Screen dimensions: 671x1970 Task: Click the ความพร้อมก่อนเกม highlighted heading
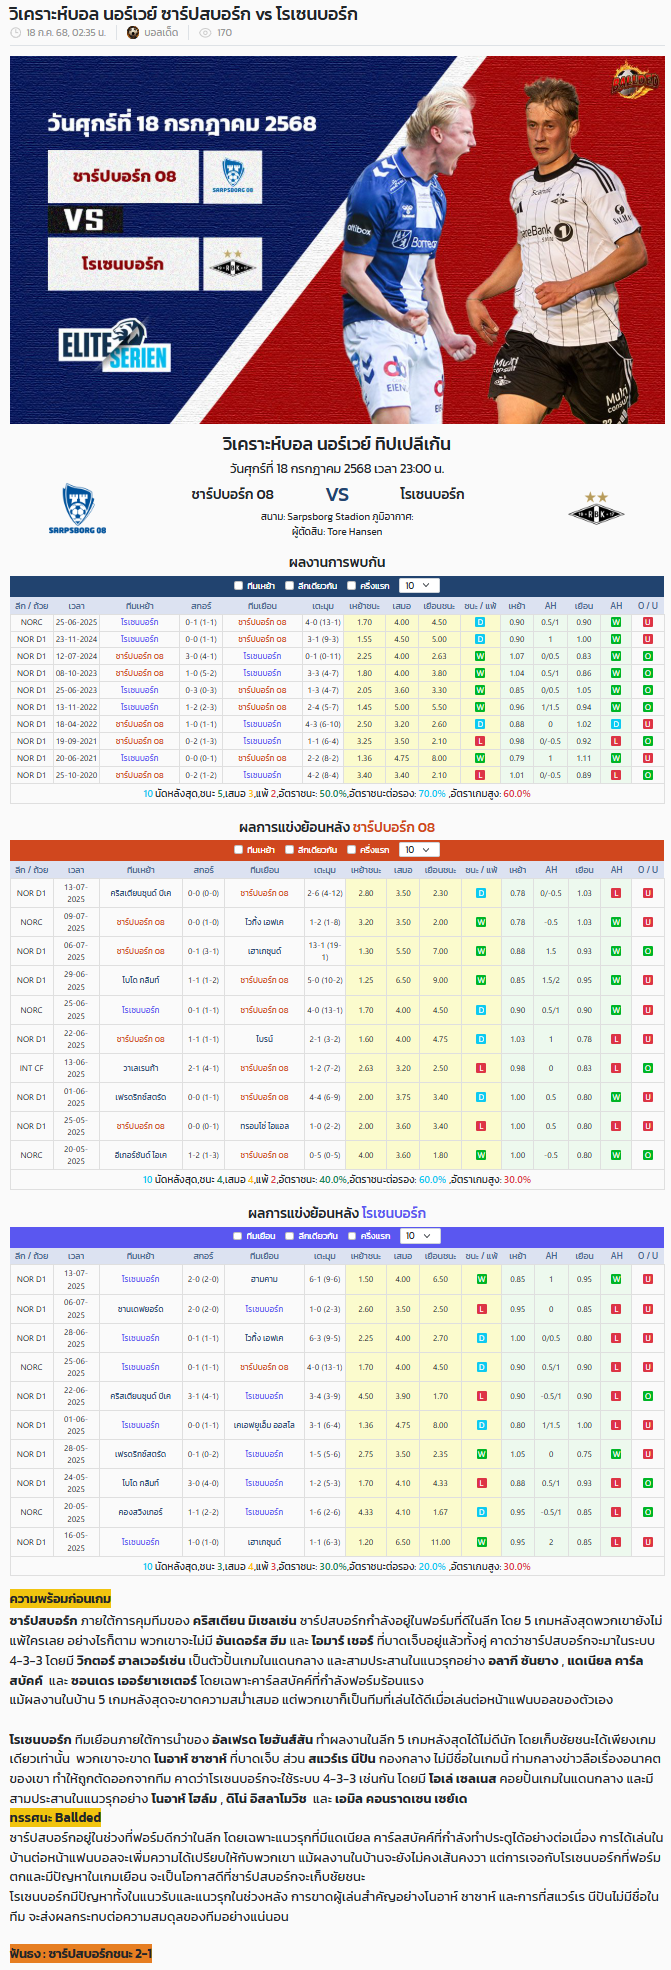pos(60,1599)
